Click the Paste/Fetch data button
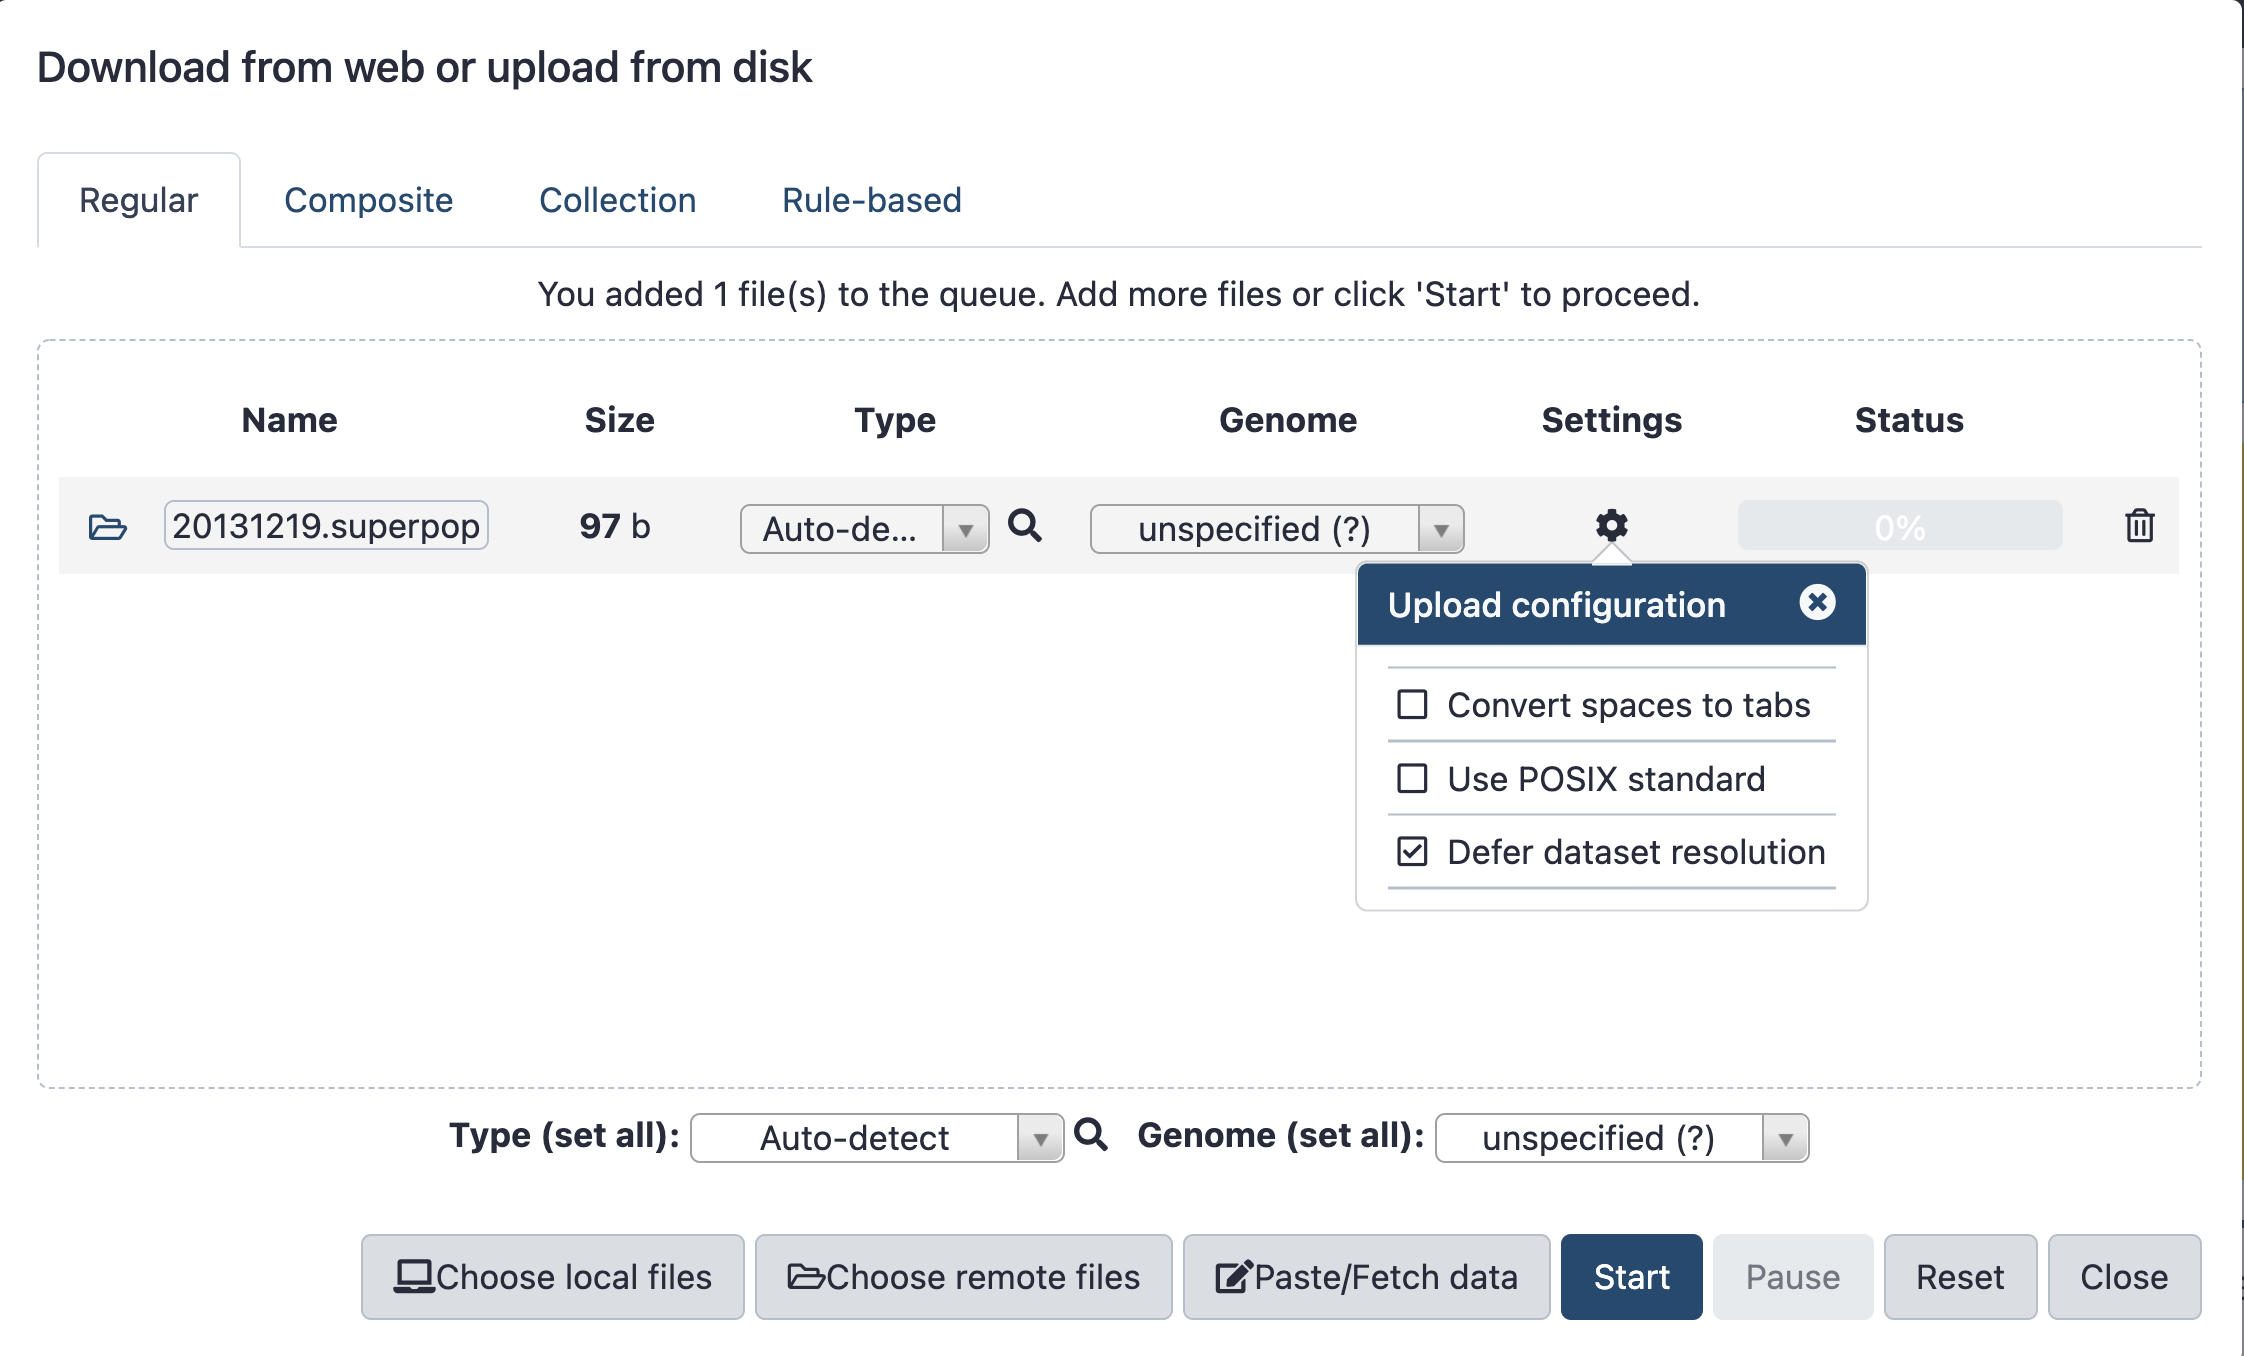Image resolution: width=2244 pixels, height=1356 pixels. point(1366,1276)
